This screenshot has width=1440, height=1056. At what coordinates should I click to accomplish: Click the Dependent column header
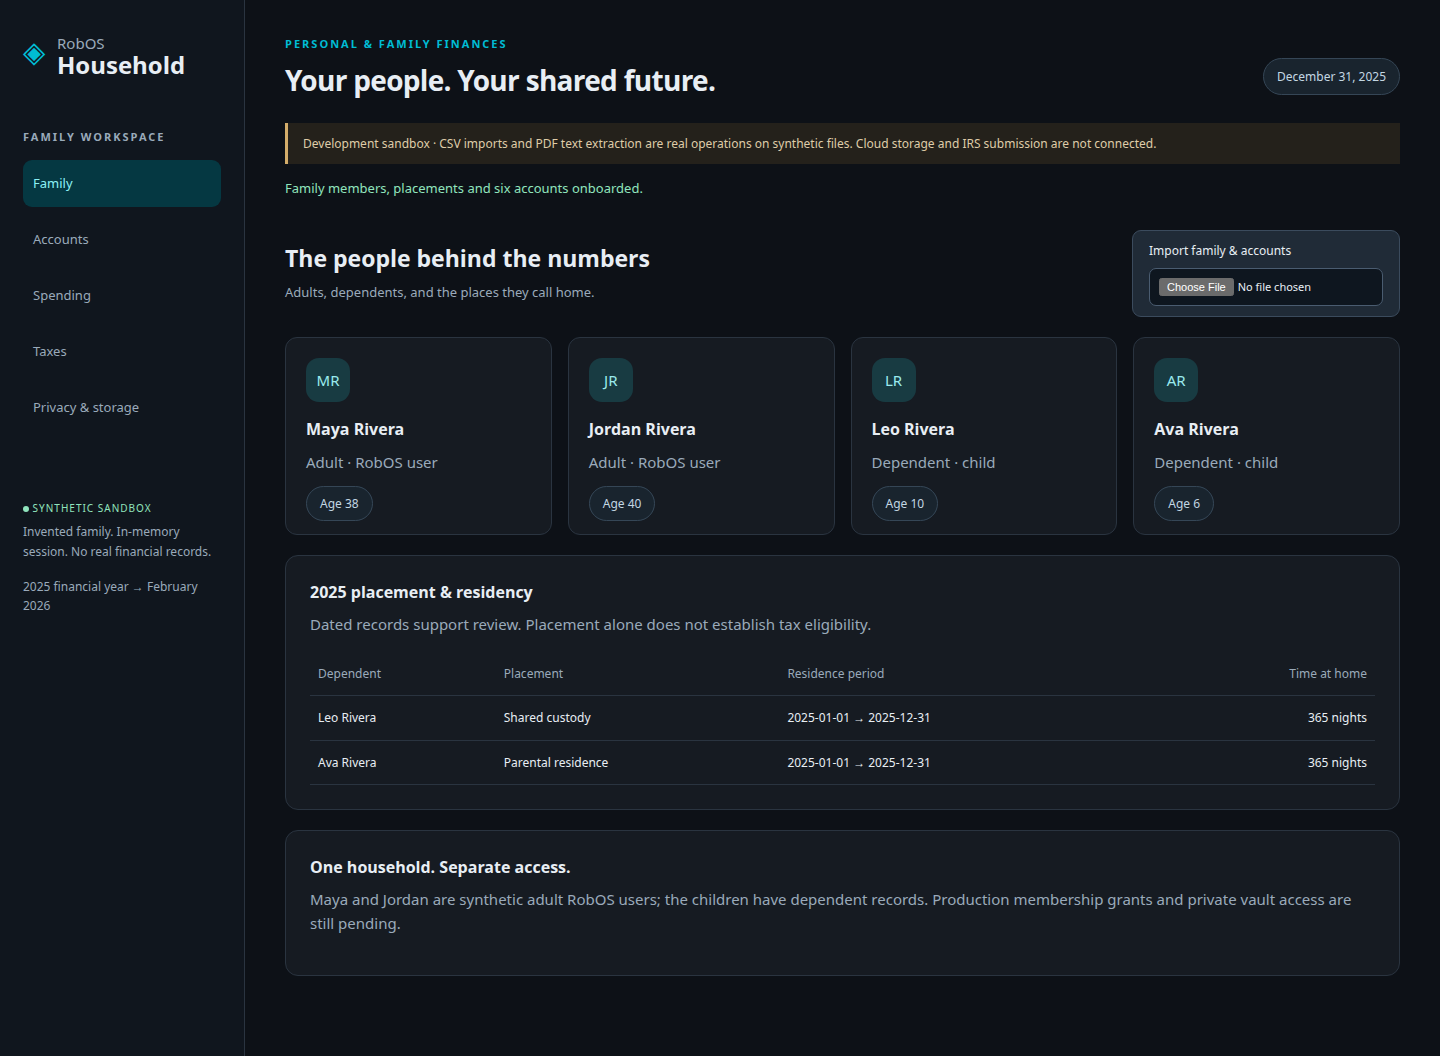[x=350, y=674]
